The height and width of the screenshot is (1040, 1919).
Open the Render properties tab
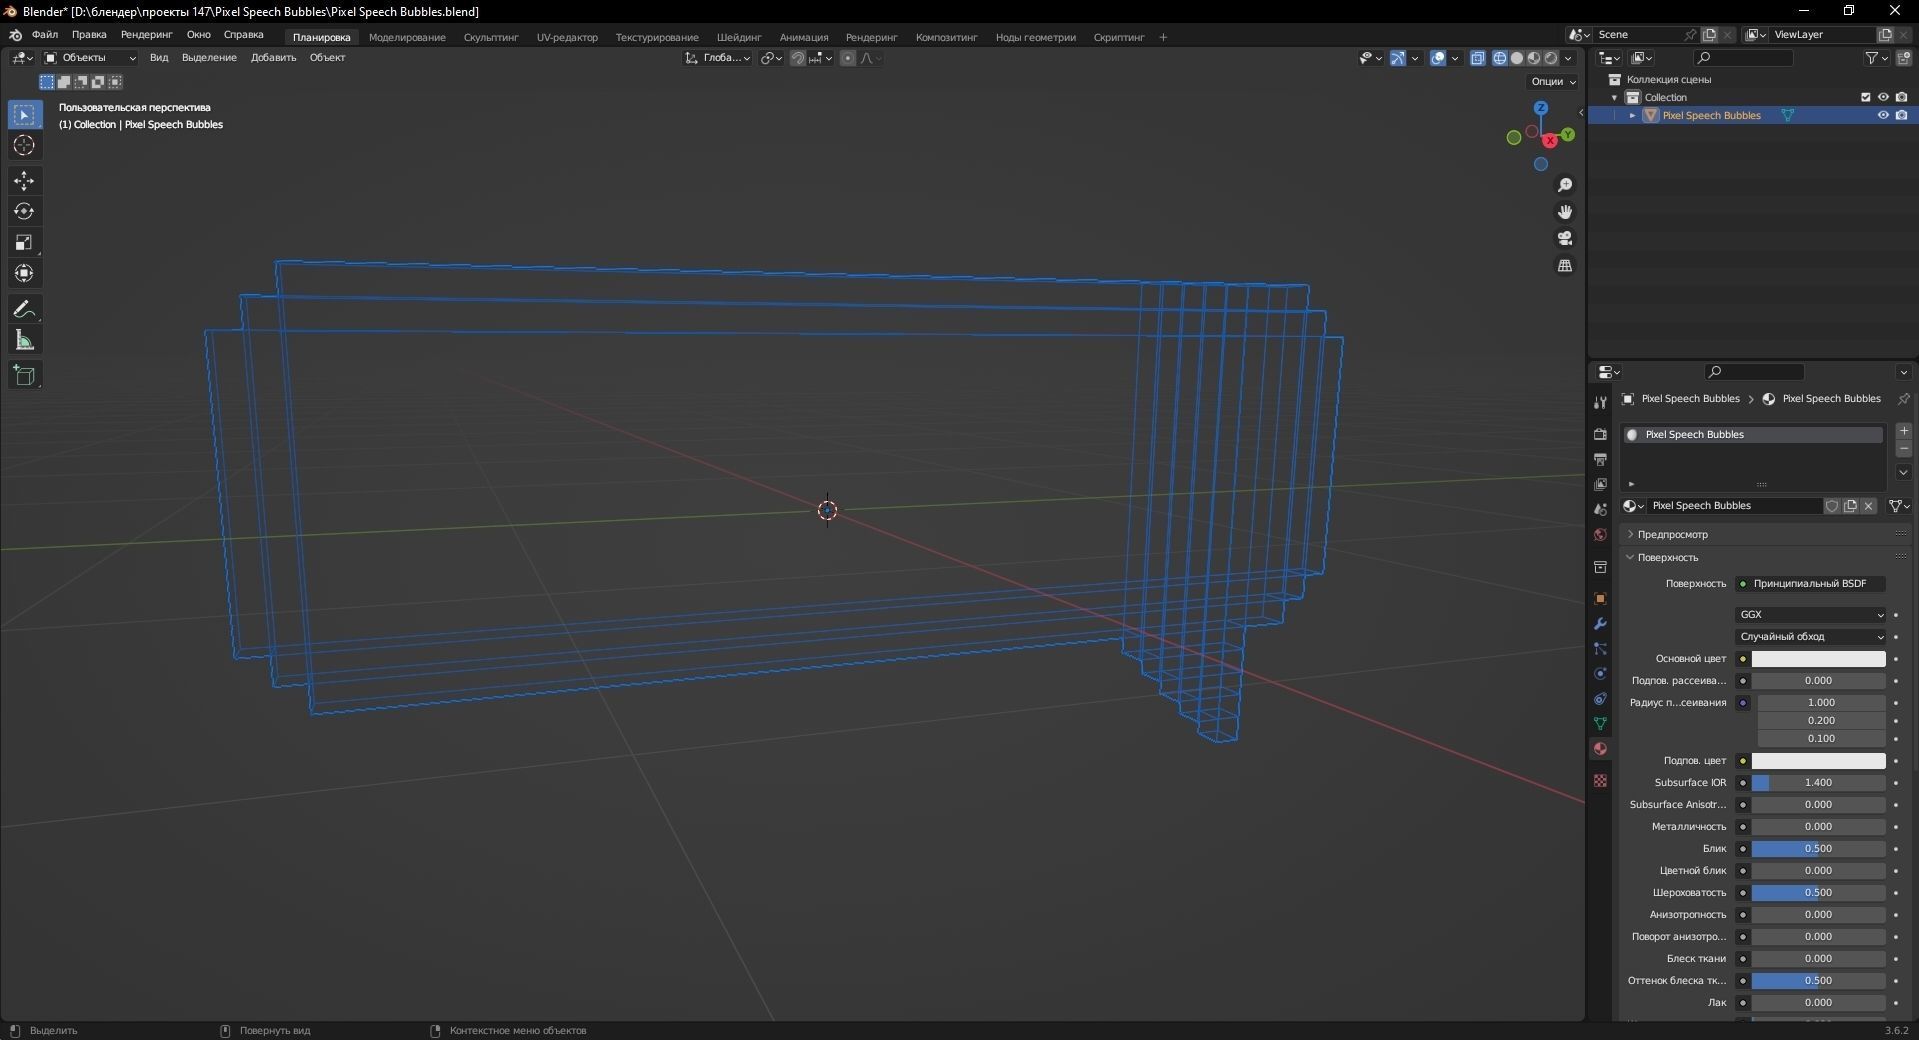point(1600,434)
